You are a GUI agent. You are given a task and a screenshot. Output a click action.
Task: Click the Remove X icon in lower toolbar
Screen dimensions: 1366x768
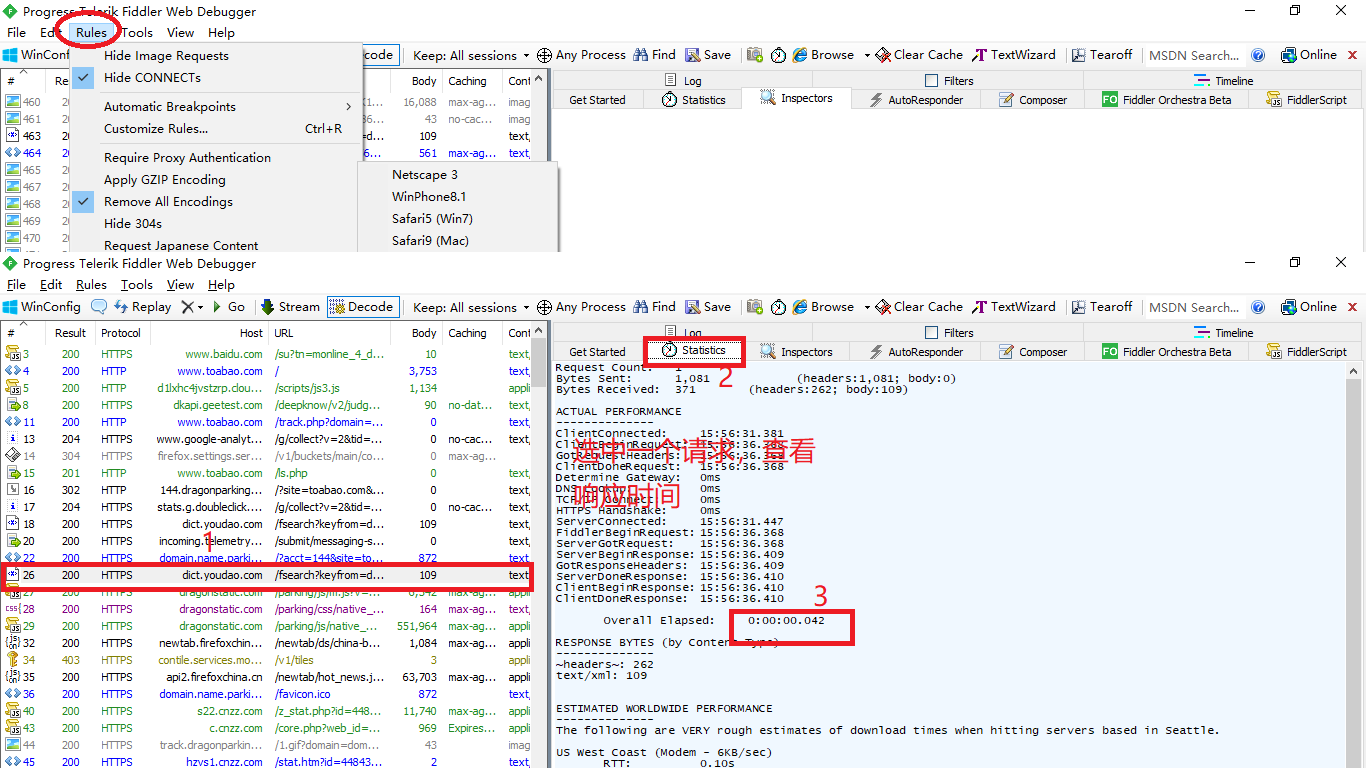(187, 307)
